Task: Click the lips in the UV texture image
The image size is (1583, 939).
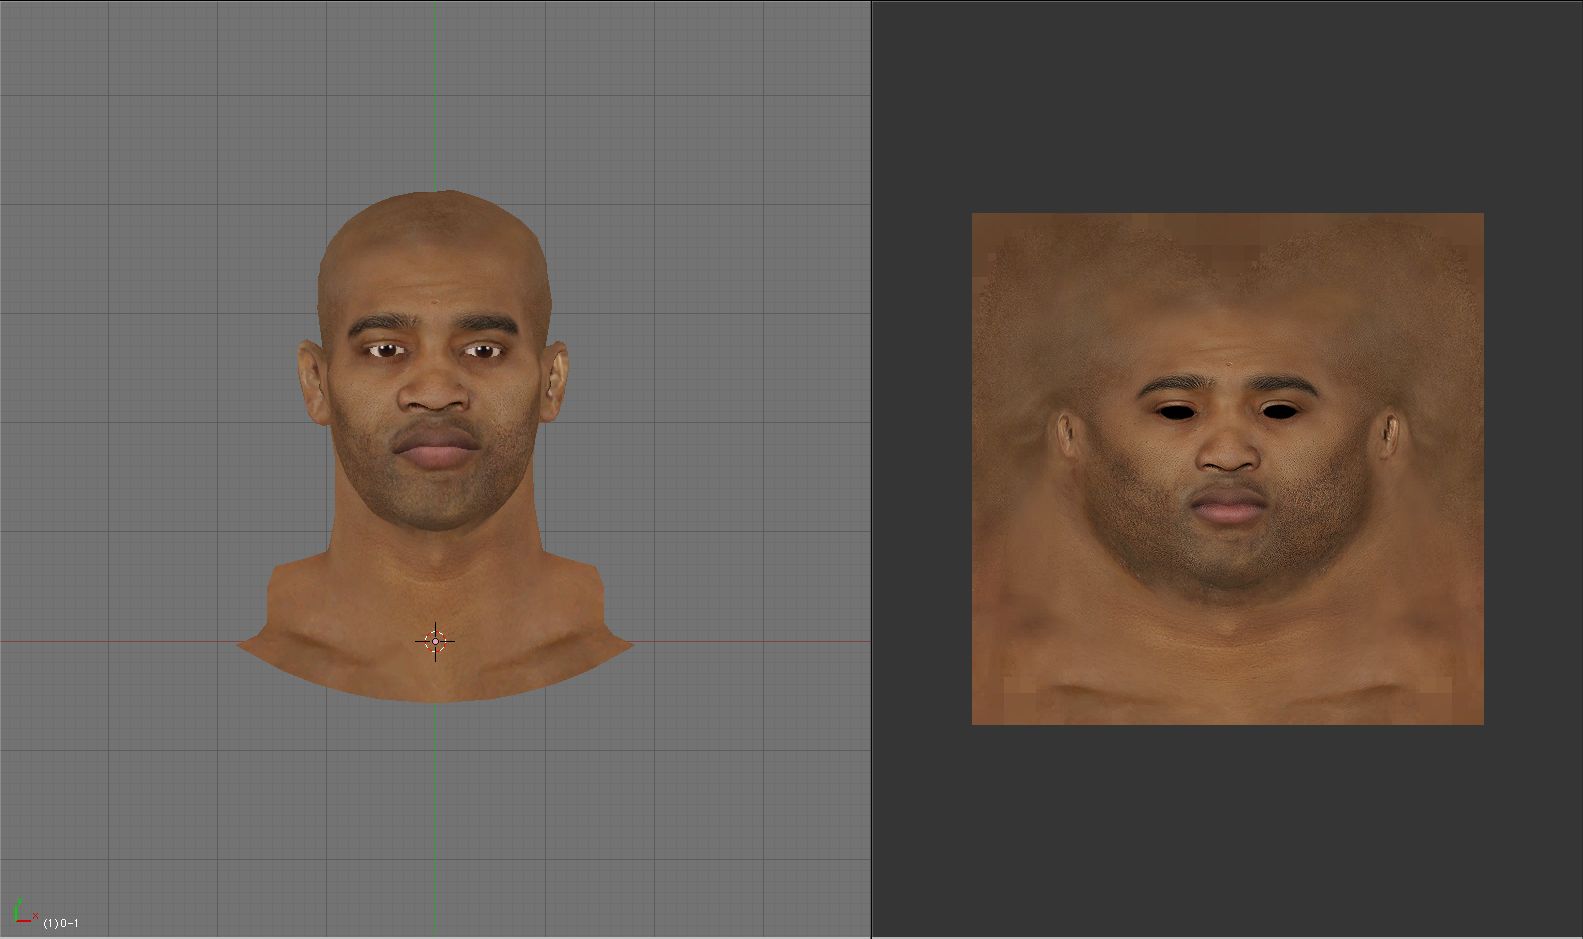Action: (1228, 505)
